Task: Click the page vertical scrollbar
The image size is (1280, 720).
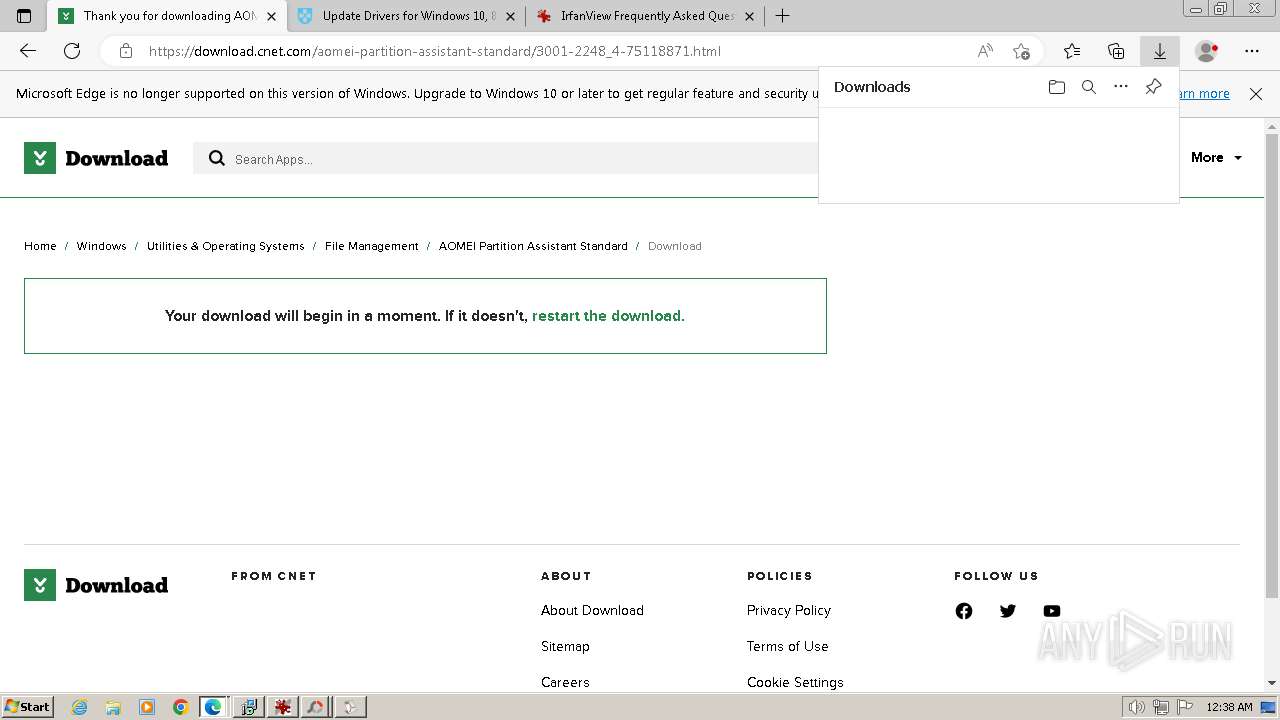Action: [1272, 365]
